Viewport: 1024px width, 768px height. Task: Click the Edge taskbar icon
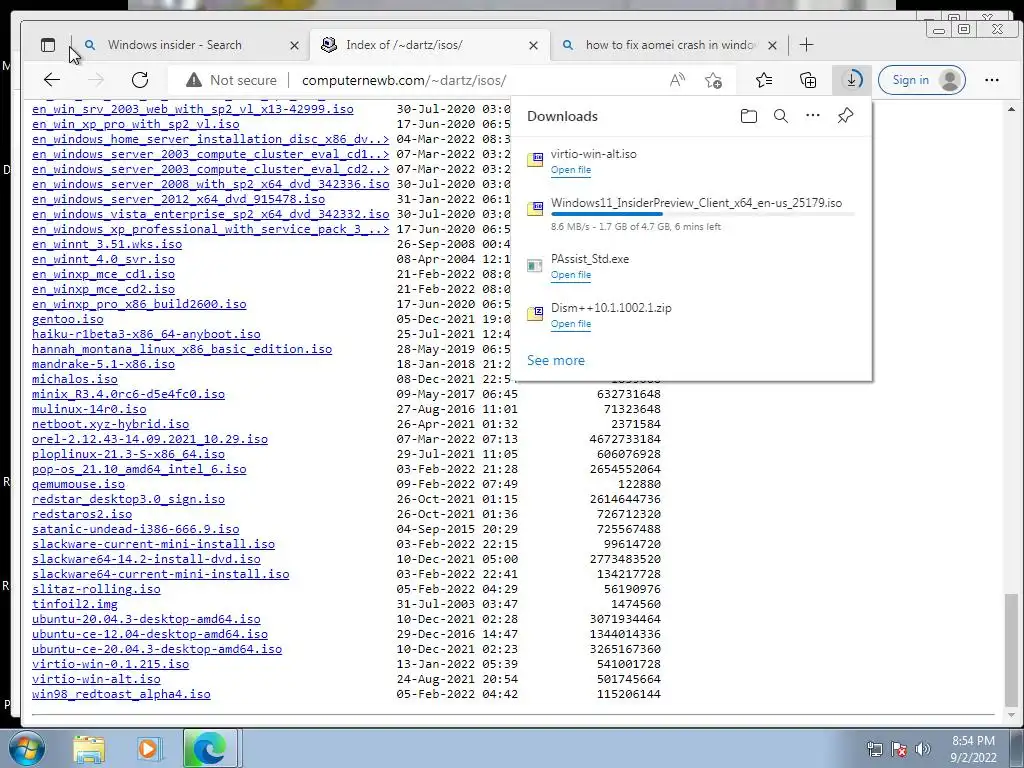(210, 748)
